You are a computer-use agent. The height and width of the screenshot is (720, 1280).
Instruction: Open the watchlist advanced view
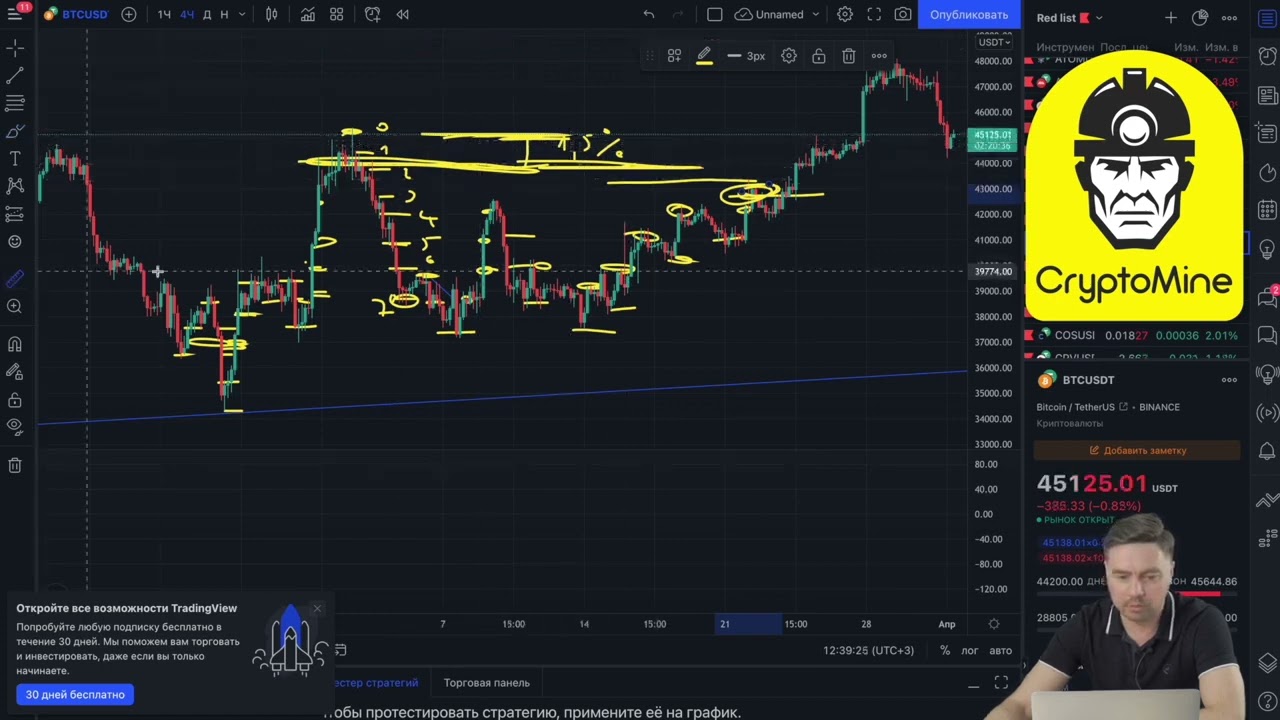coord(1200,18)
